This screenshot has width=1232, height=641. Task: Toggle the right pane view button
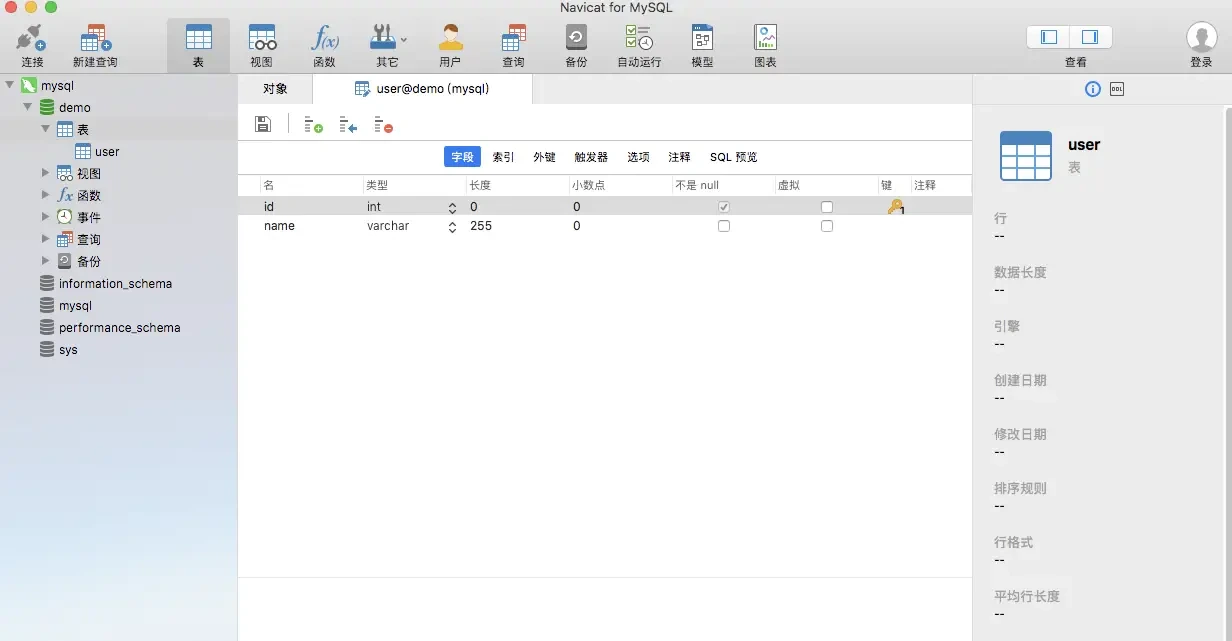point(1091,37)
